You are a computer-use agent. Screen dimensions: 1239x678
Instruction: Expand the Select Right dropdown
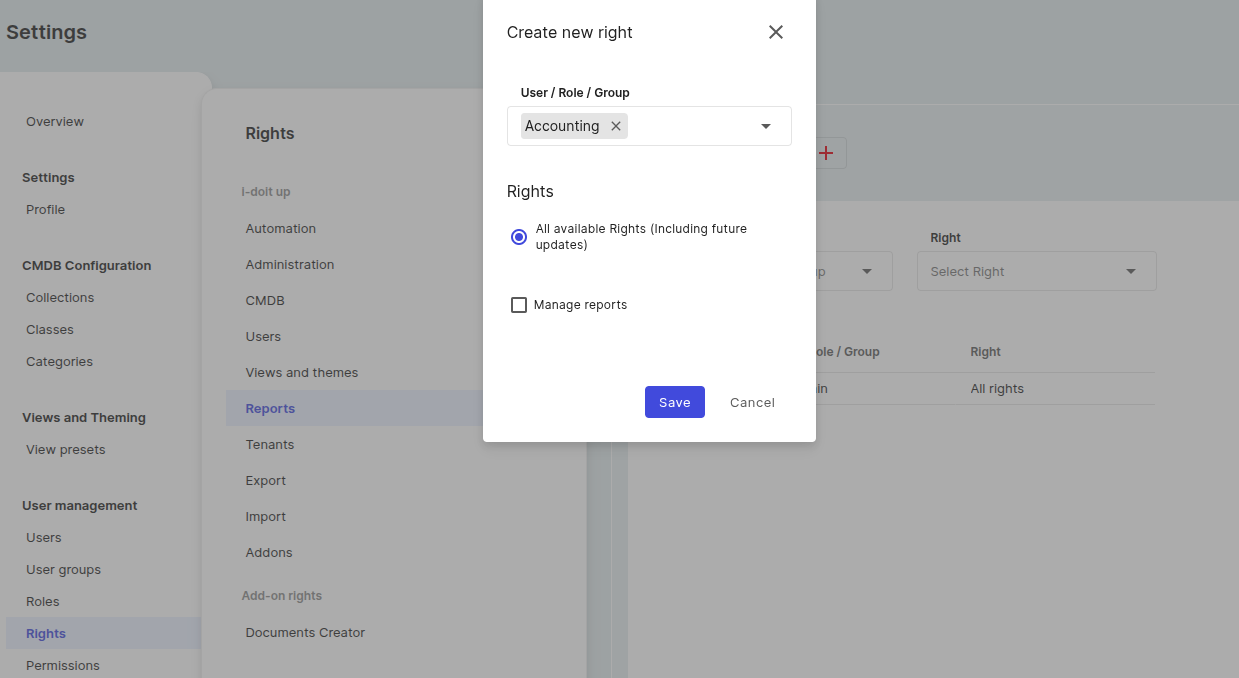tap(1036, 271)
